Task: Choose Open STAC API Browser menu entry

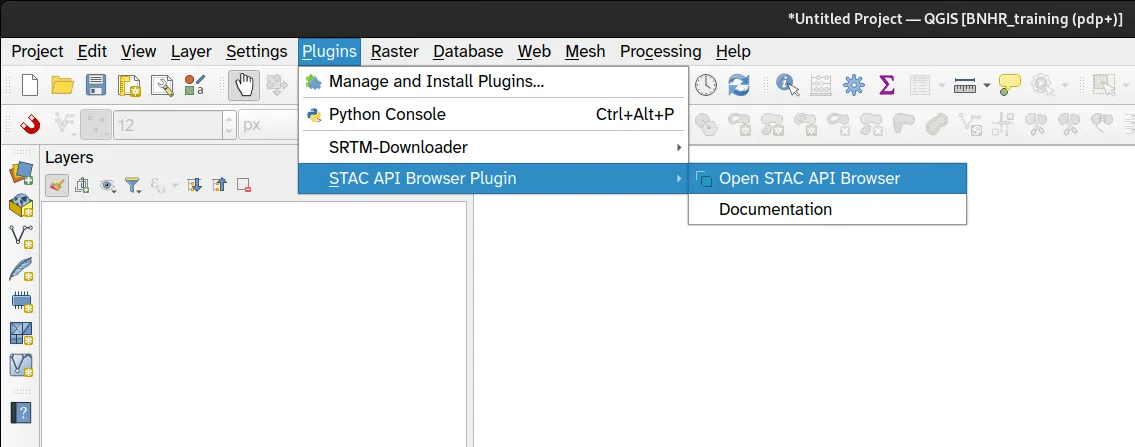Action: [x=809, y=178]
